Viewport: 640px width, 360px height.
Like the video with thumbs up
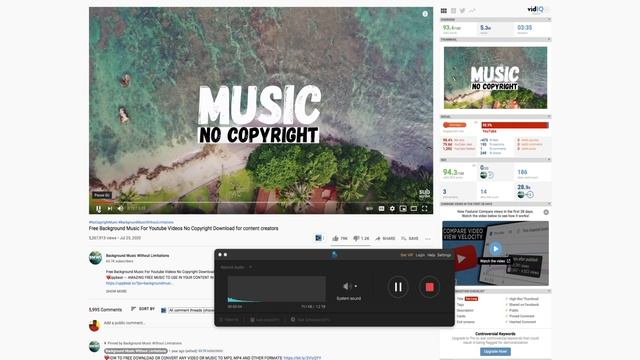tap(340, 238)
